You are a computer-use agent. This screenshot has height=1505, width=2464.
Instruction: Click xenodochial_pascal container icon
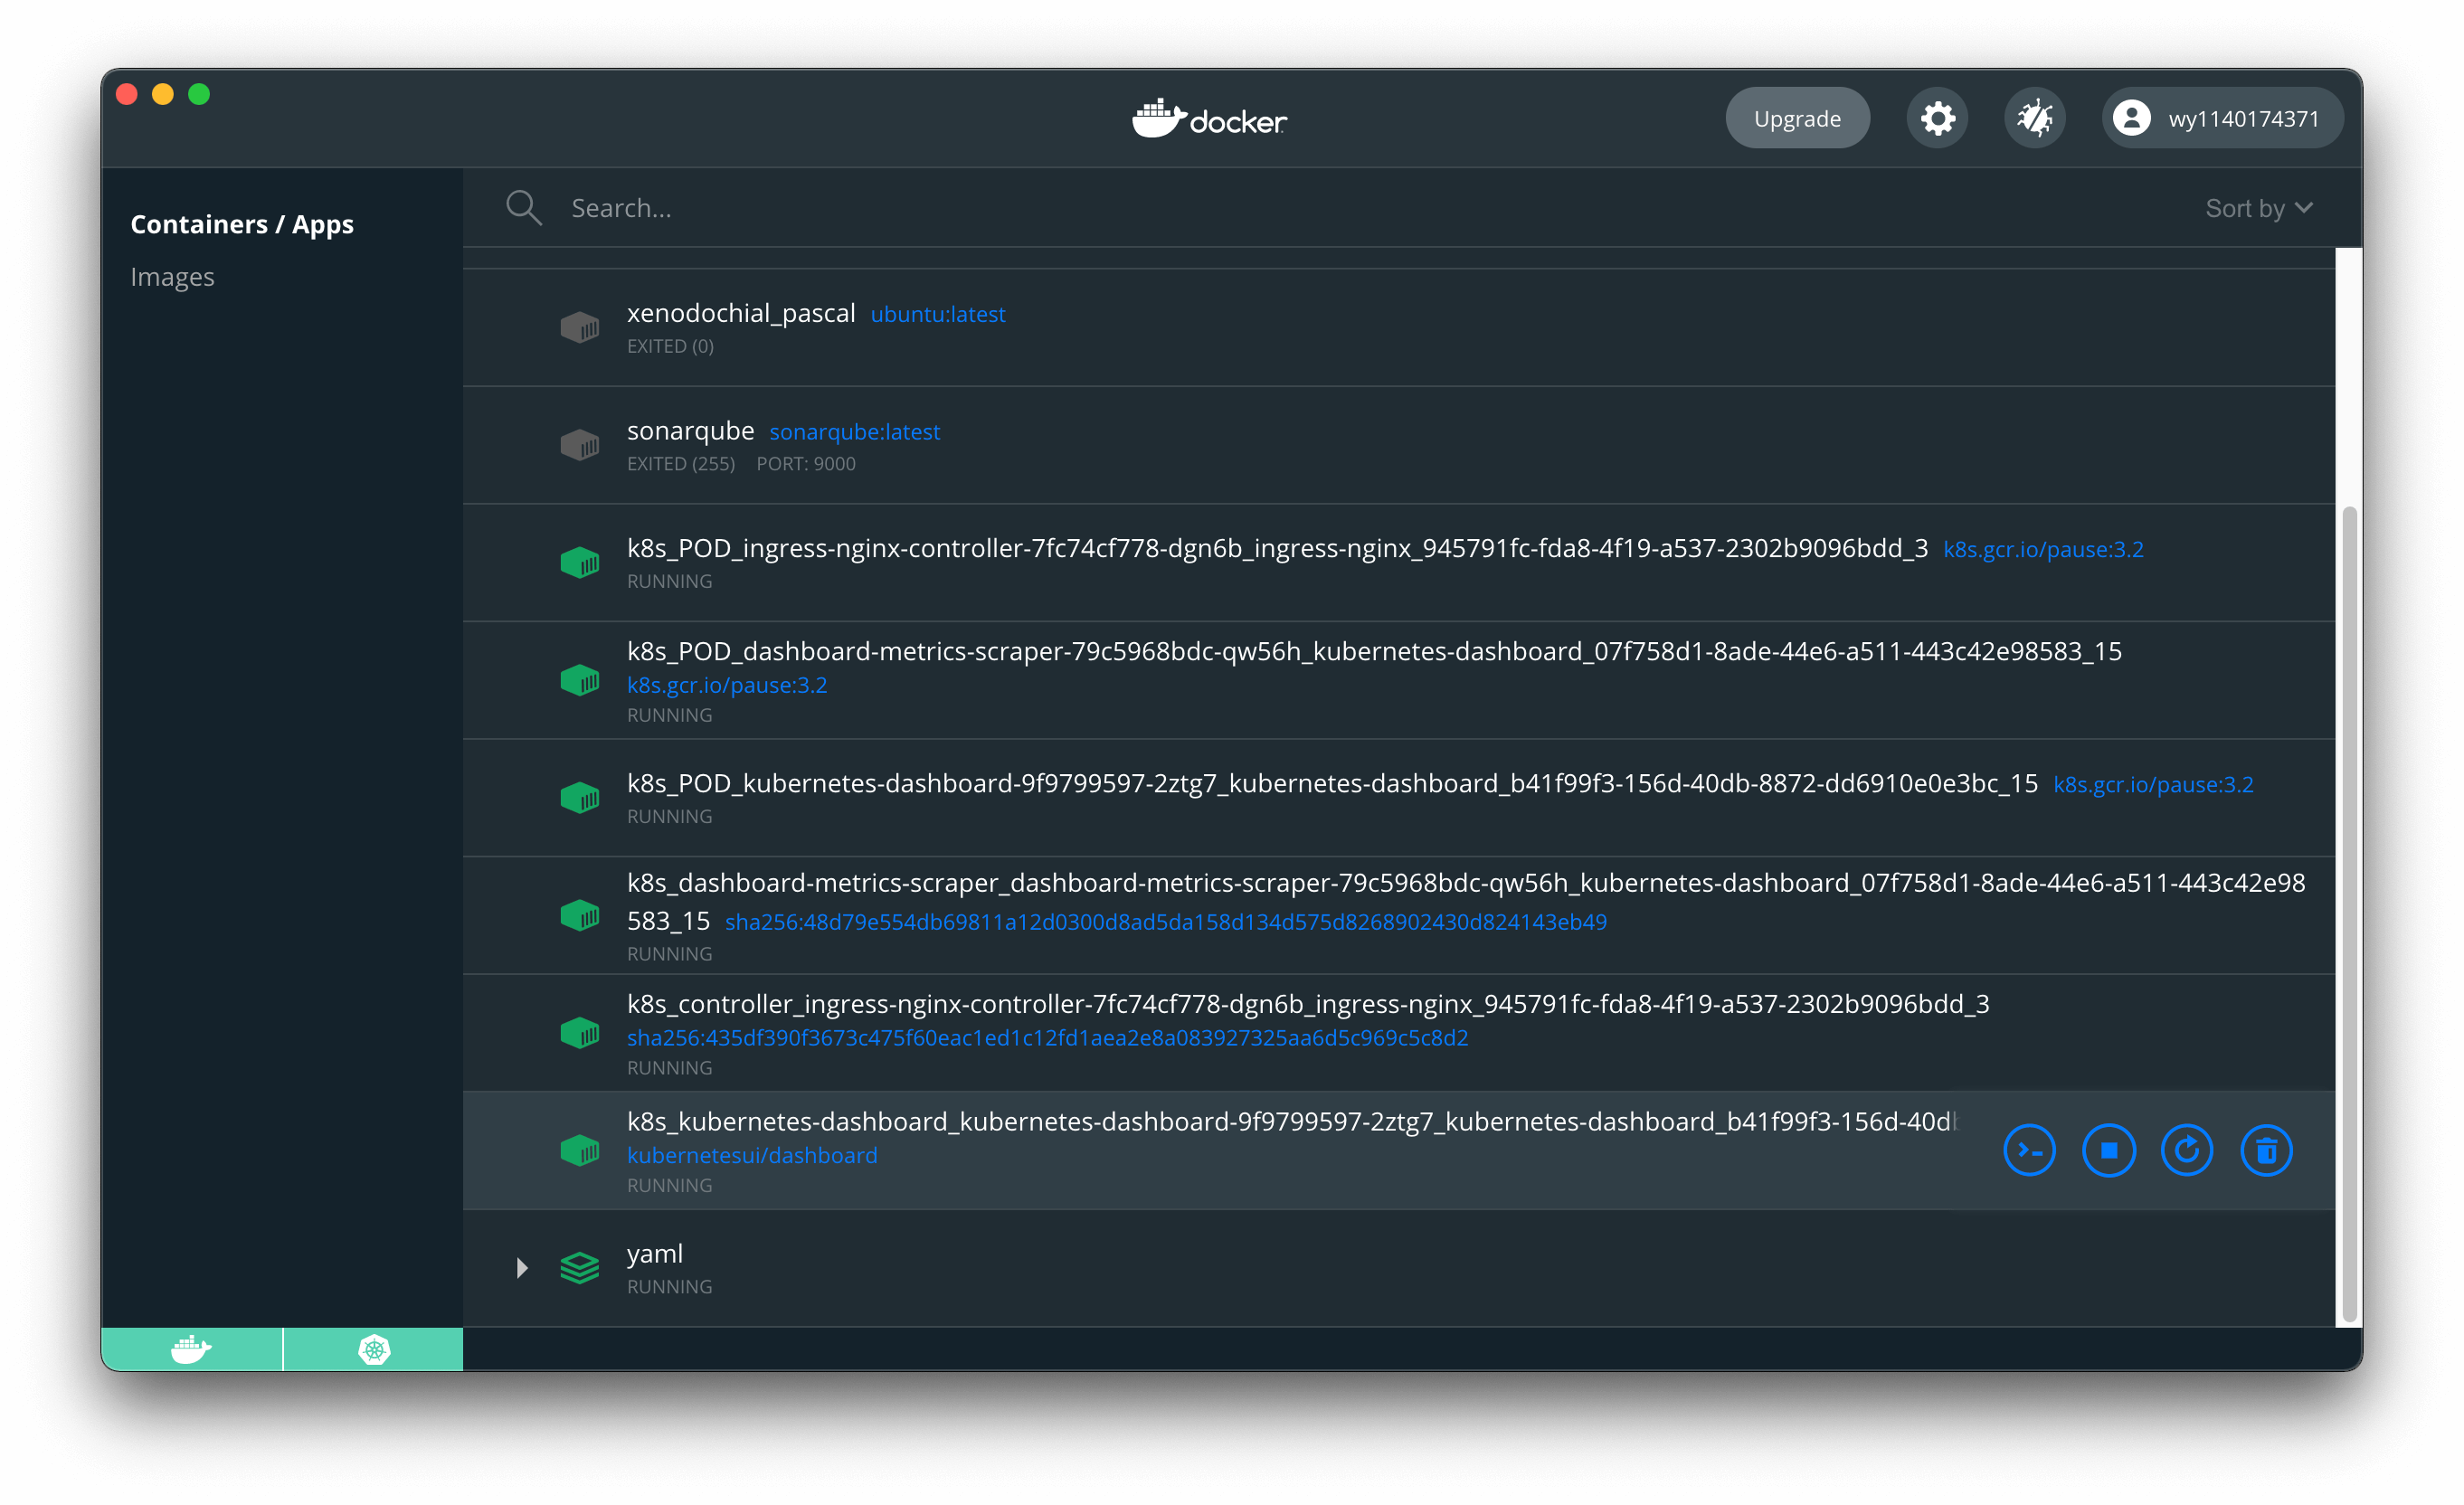click(579, 327)
